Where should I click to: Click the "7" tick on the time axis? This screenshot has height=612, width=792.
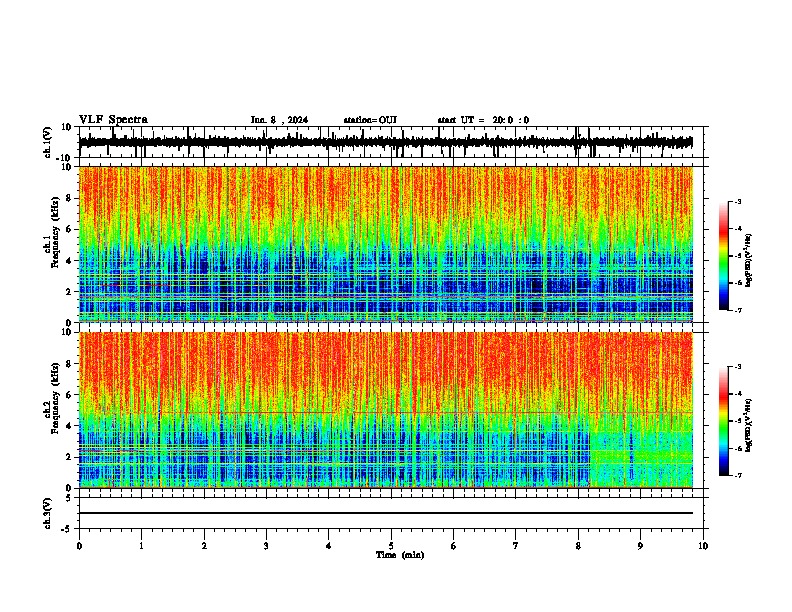click(x=516, y=546)
